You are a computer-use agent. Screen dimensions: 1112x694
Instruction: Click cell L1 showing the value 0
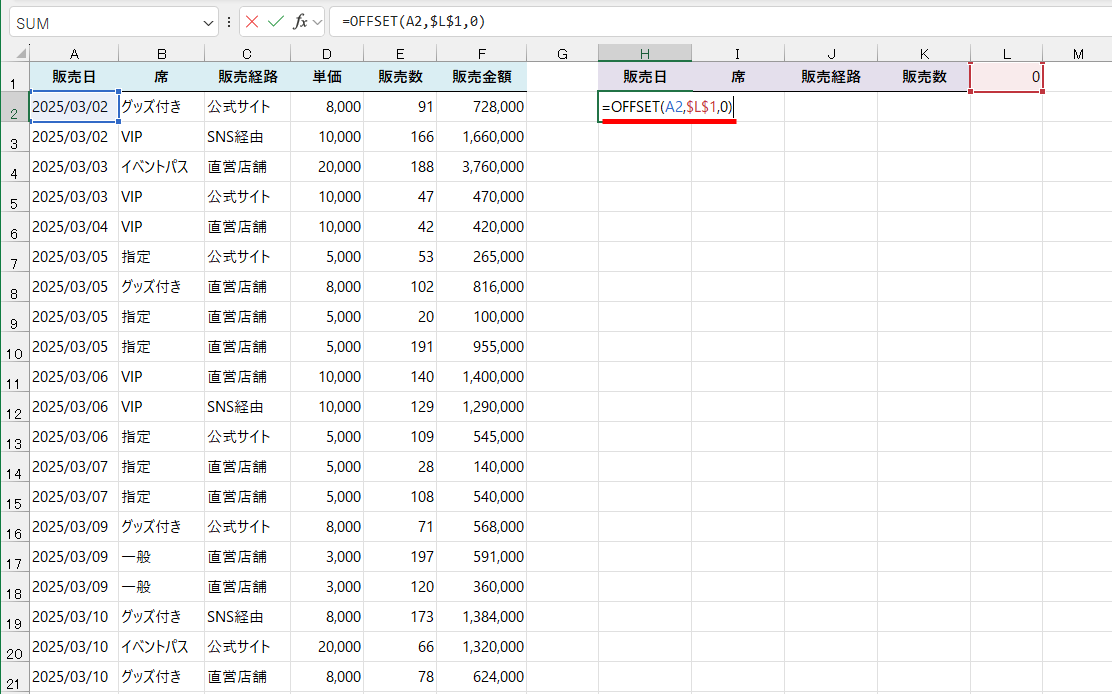point(1006,75)
